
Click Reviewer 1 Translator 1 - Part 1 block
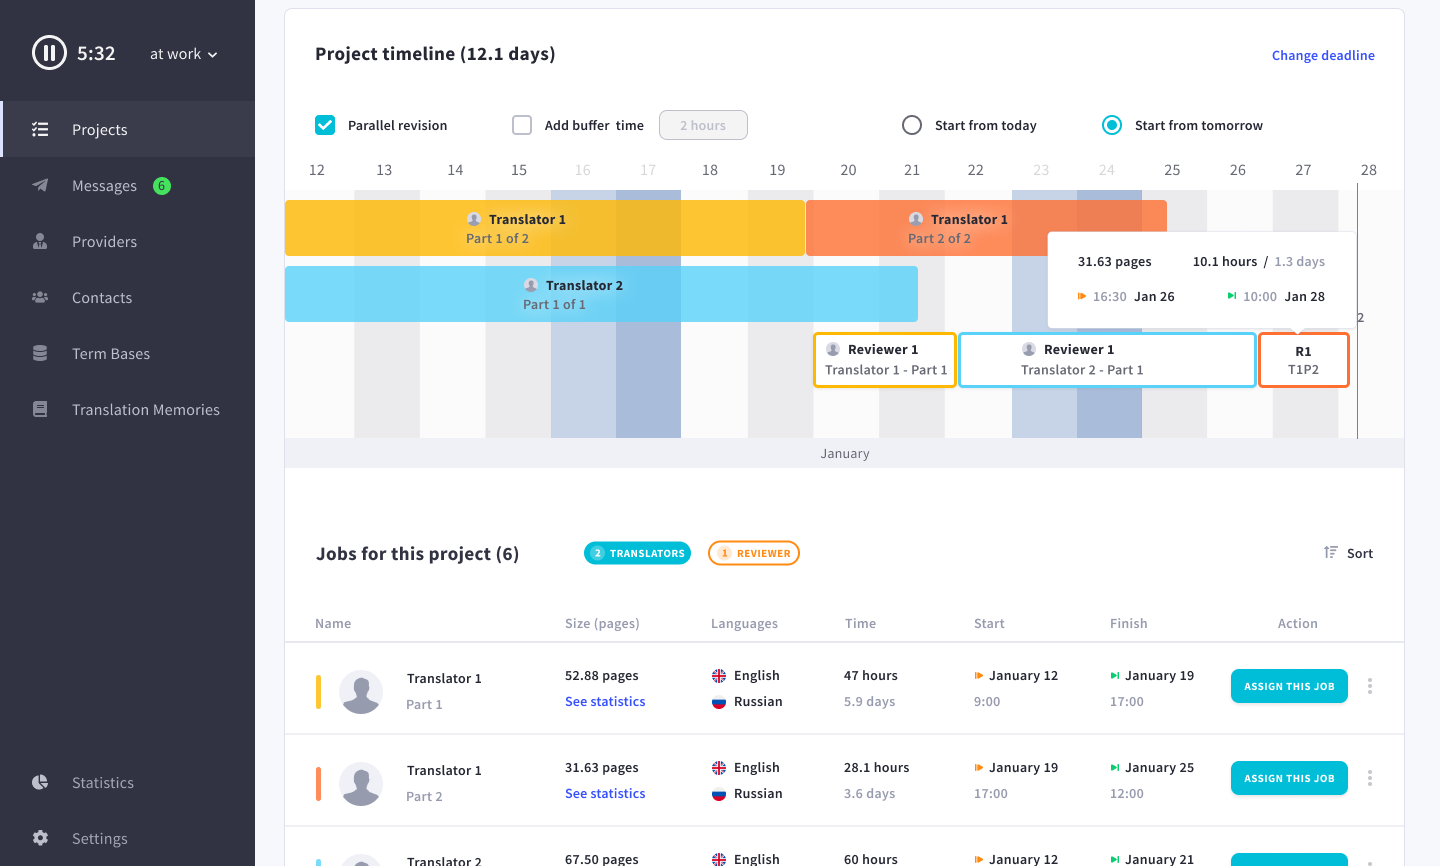click(x=885, y=360)
